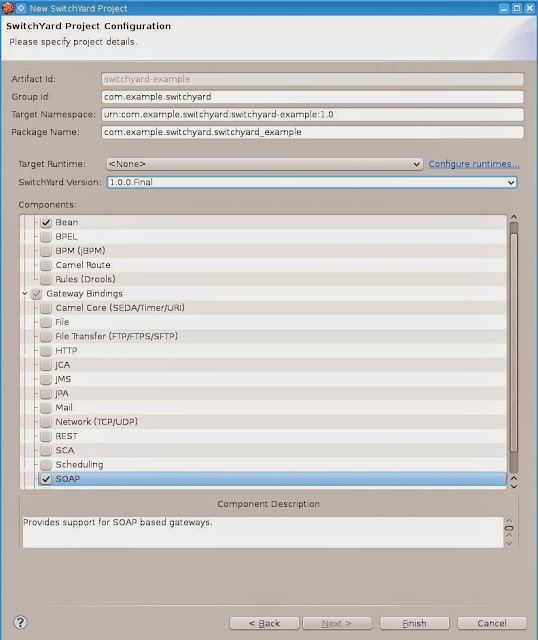538x640 pixels.
Task: Select the Rules (Drools) tree item
Action: click(85, 279)
